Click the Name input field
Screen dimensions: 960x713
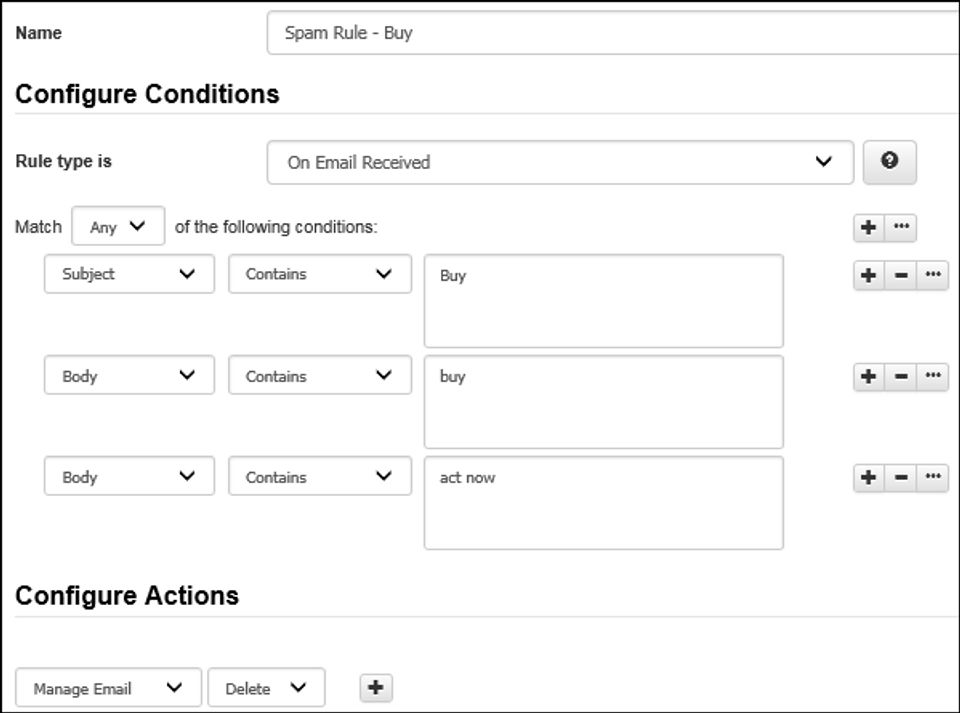point(612,33)
